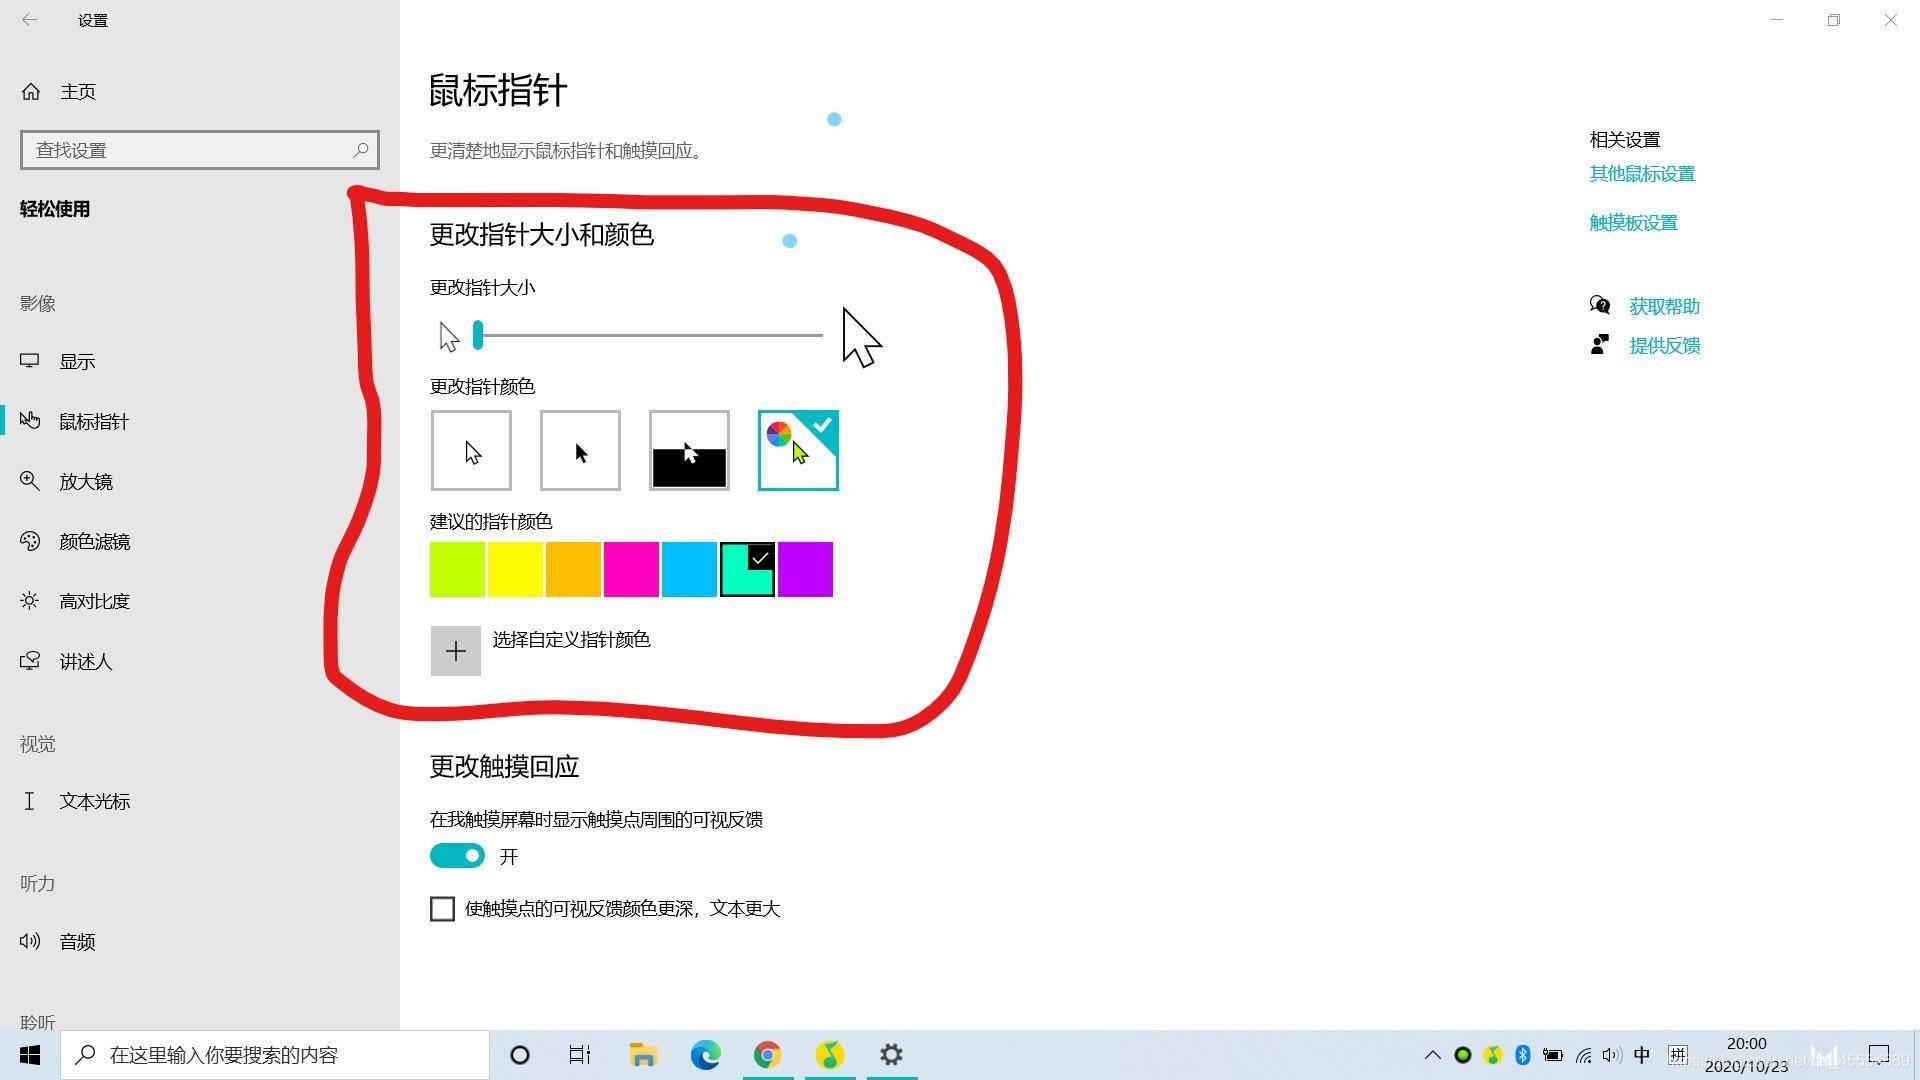
Task: Click the 查找设置 search field
Action: tap(199, 150)
